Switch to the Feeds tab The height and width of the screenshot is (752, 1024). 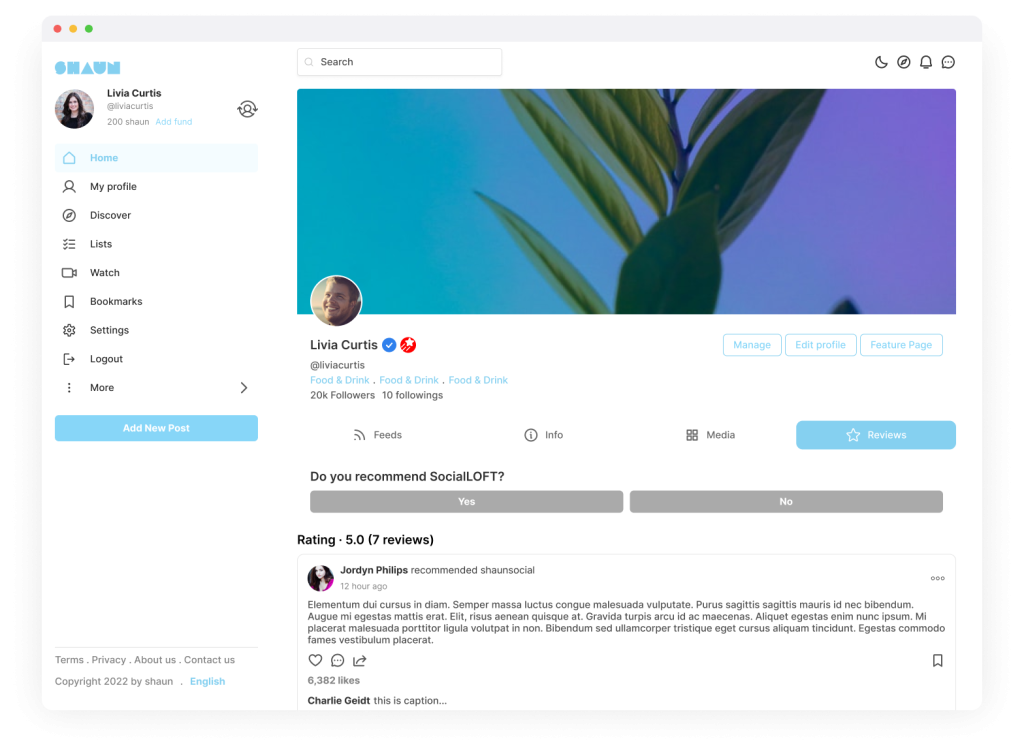pyautogui.click(x=377, y=435)
